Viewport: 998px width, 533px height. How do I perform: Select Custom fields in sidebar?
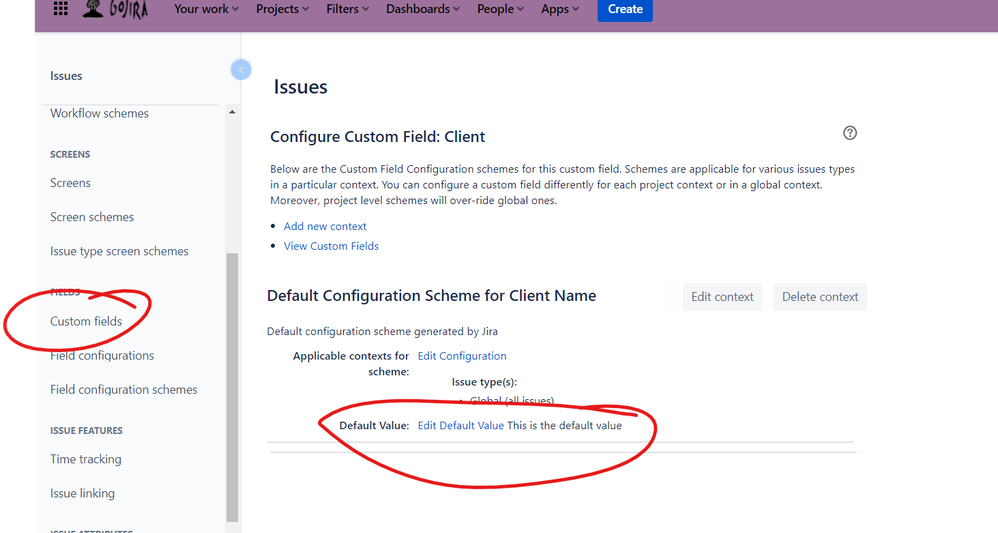click(86, 321)
